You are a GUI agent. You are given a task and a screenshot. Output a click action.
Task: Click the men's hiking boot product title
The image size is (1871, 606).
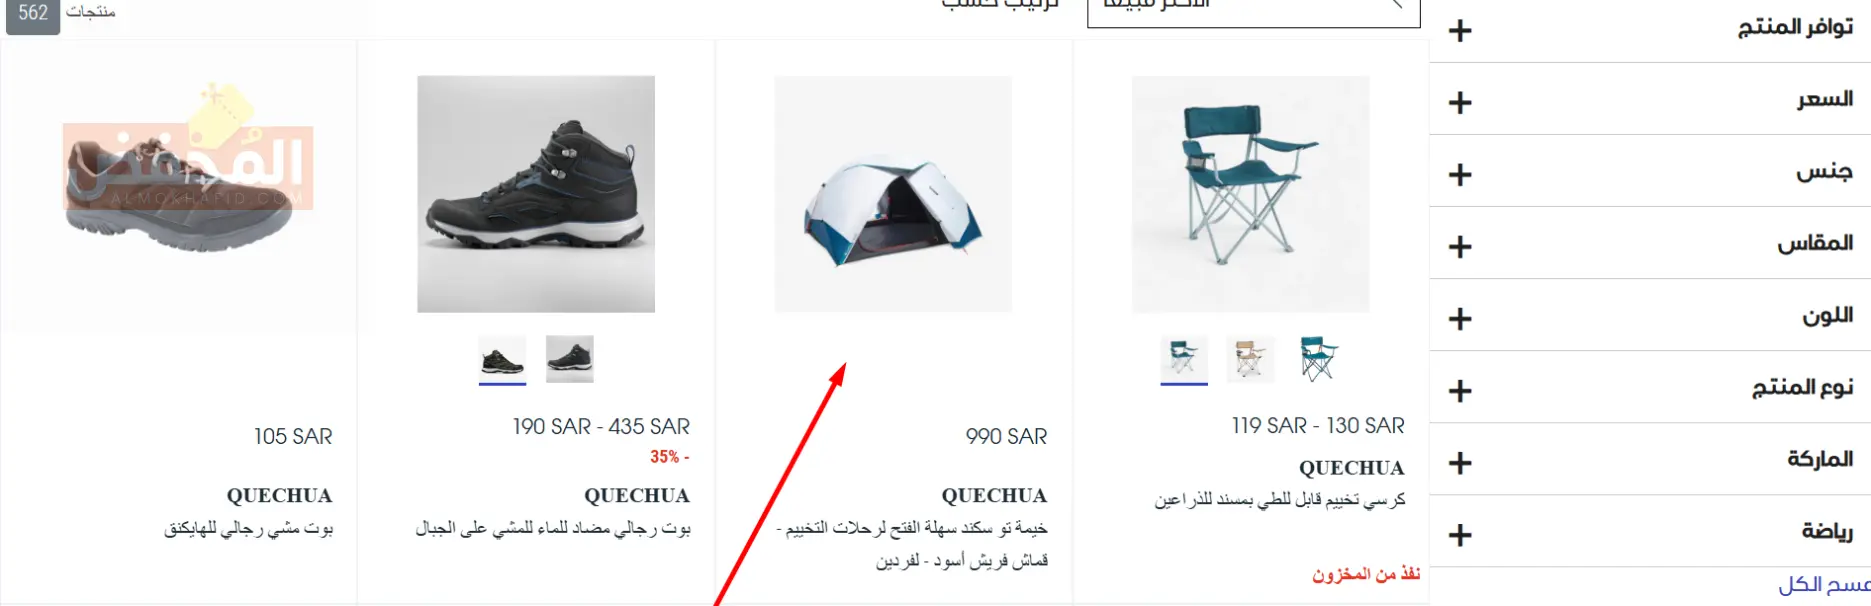click(249, 528)
